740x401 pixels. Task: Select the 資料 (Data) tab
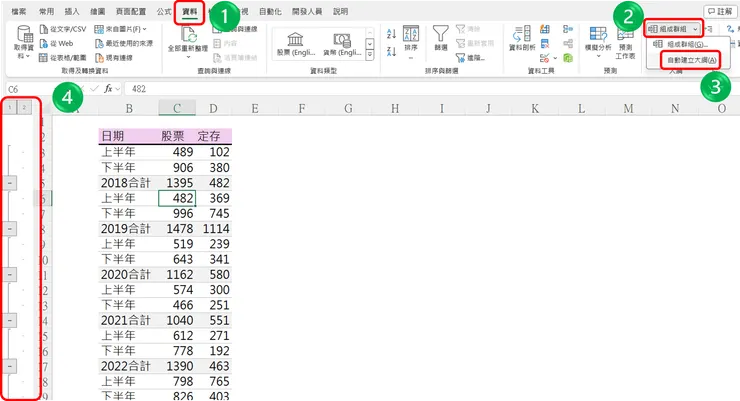pyautogui.click(x=190, y=11)
